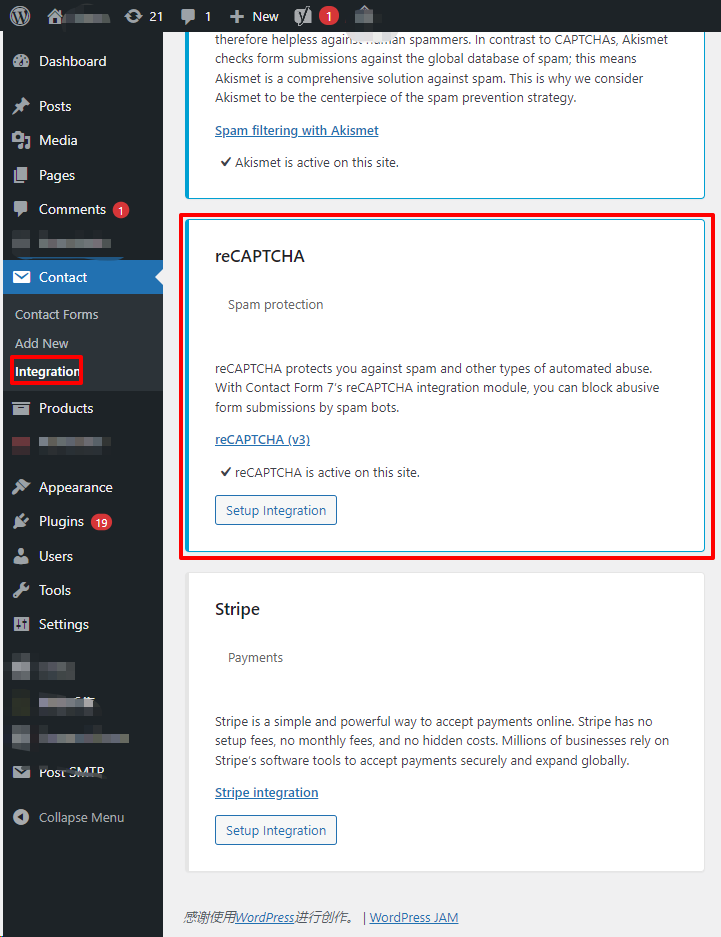
Task: Click Setup Integration for reCAPTCHA
Action: click(276, 510)
